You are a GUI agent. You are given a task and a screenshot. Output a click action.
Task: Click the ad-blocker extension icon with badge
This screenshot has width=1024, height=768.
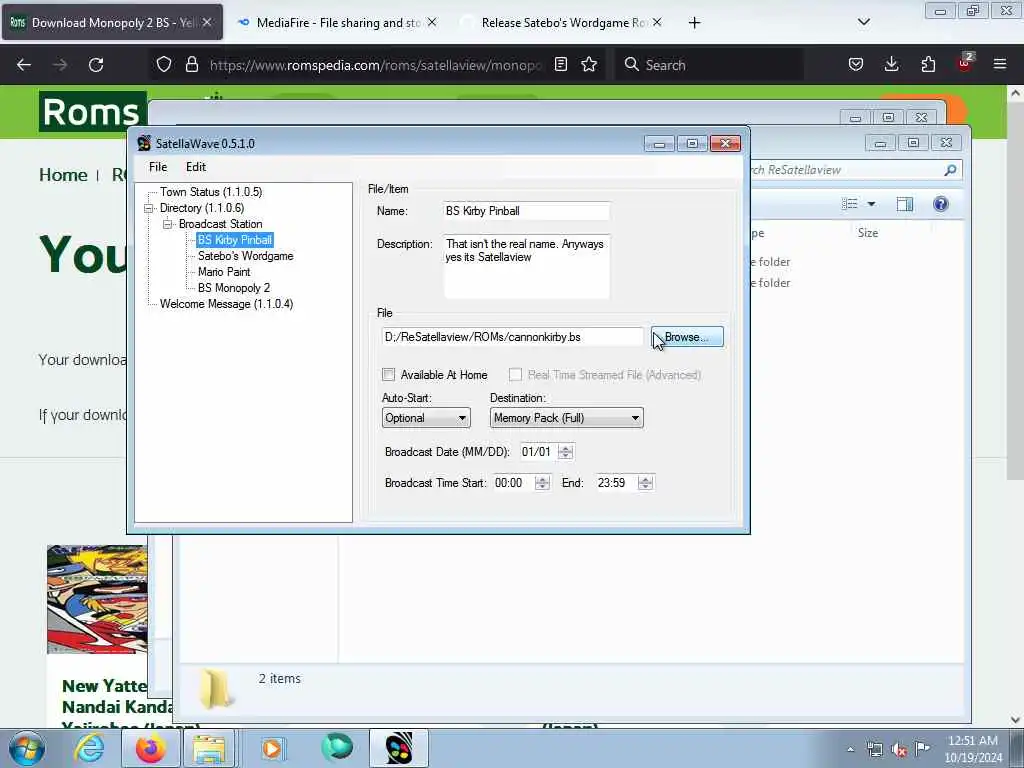pyautogui.click(x=965, y=63)
